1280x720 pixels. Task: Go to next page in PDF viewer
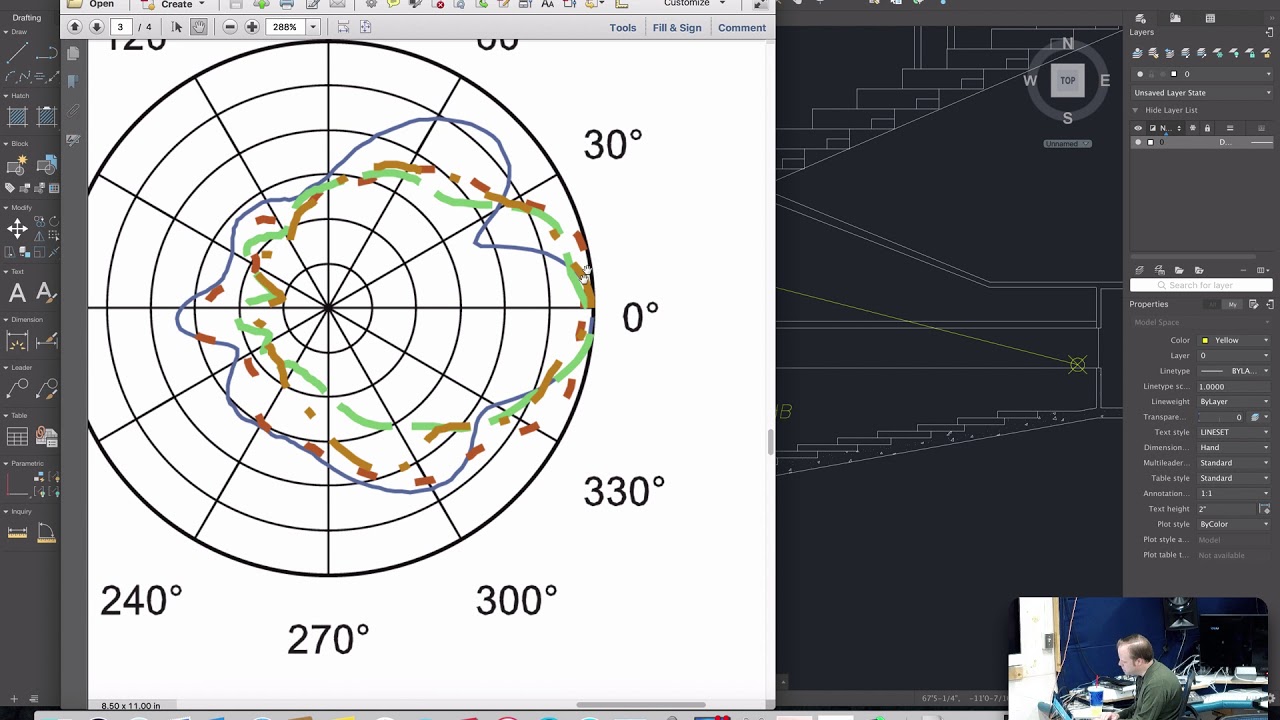96,27
